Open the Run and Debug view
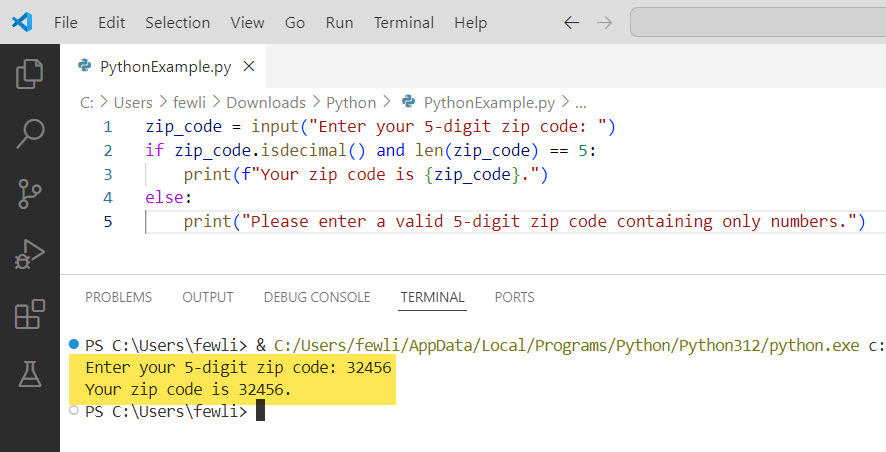886x452 pixels. (29, 254)
